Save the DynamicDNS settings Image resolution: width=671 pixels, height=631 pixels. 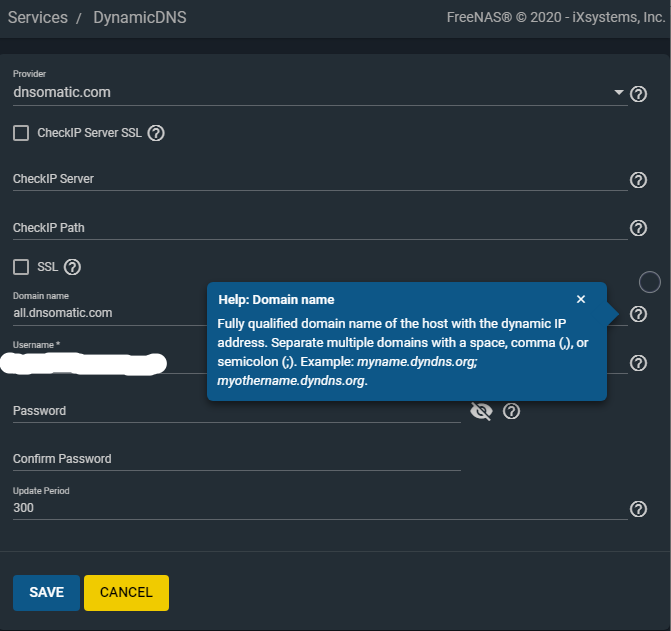(46, 592)
